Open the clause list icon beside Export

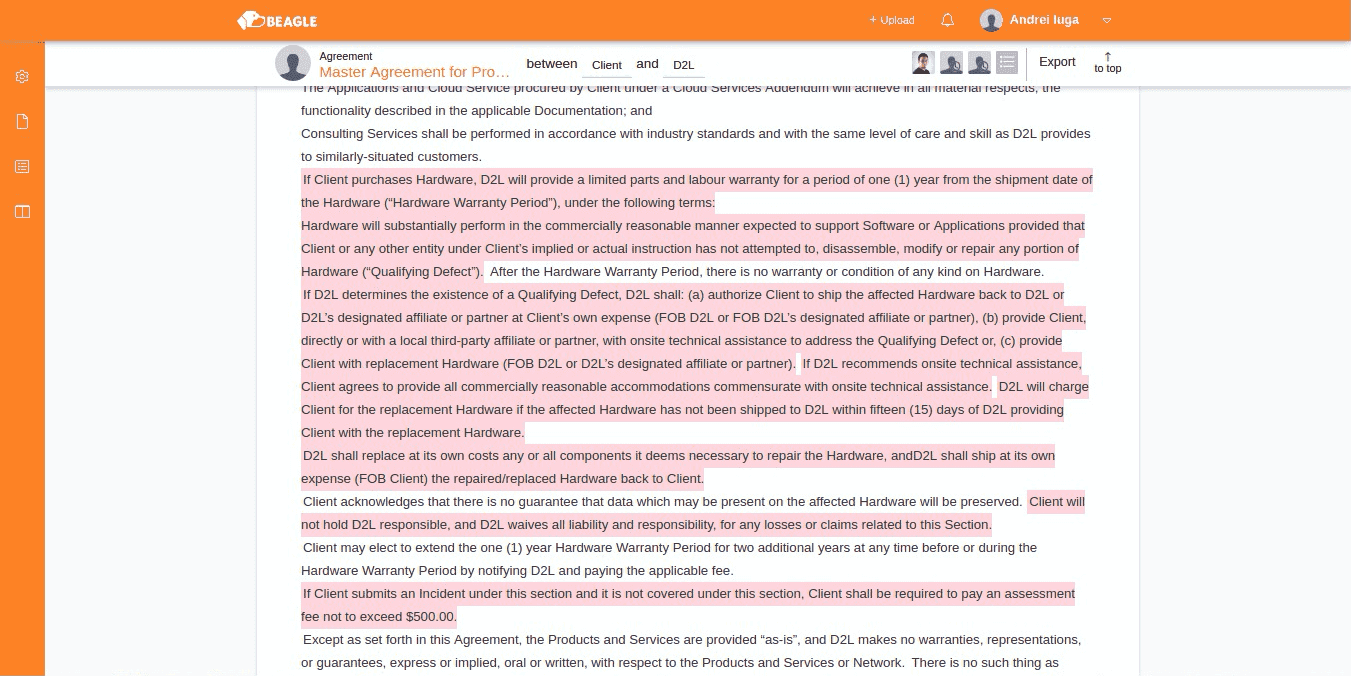point(1007,63)
